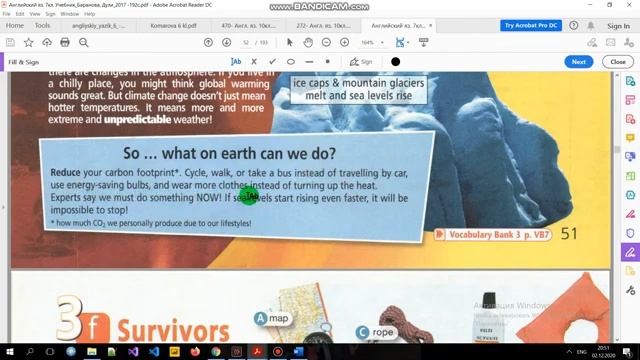Click the page number input field
This screenshot has width=640, height=360.
[x=246, y=42]
